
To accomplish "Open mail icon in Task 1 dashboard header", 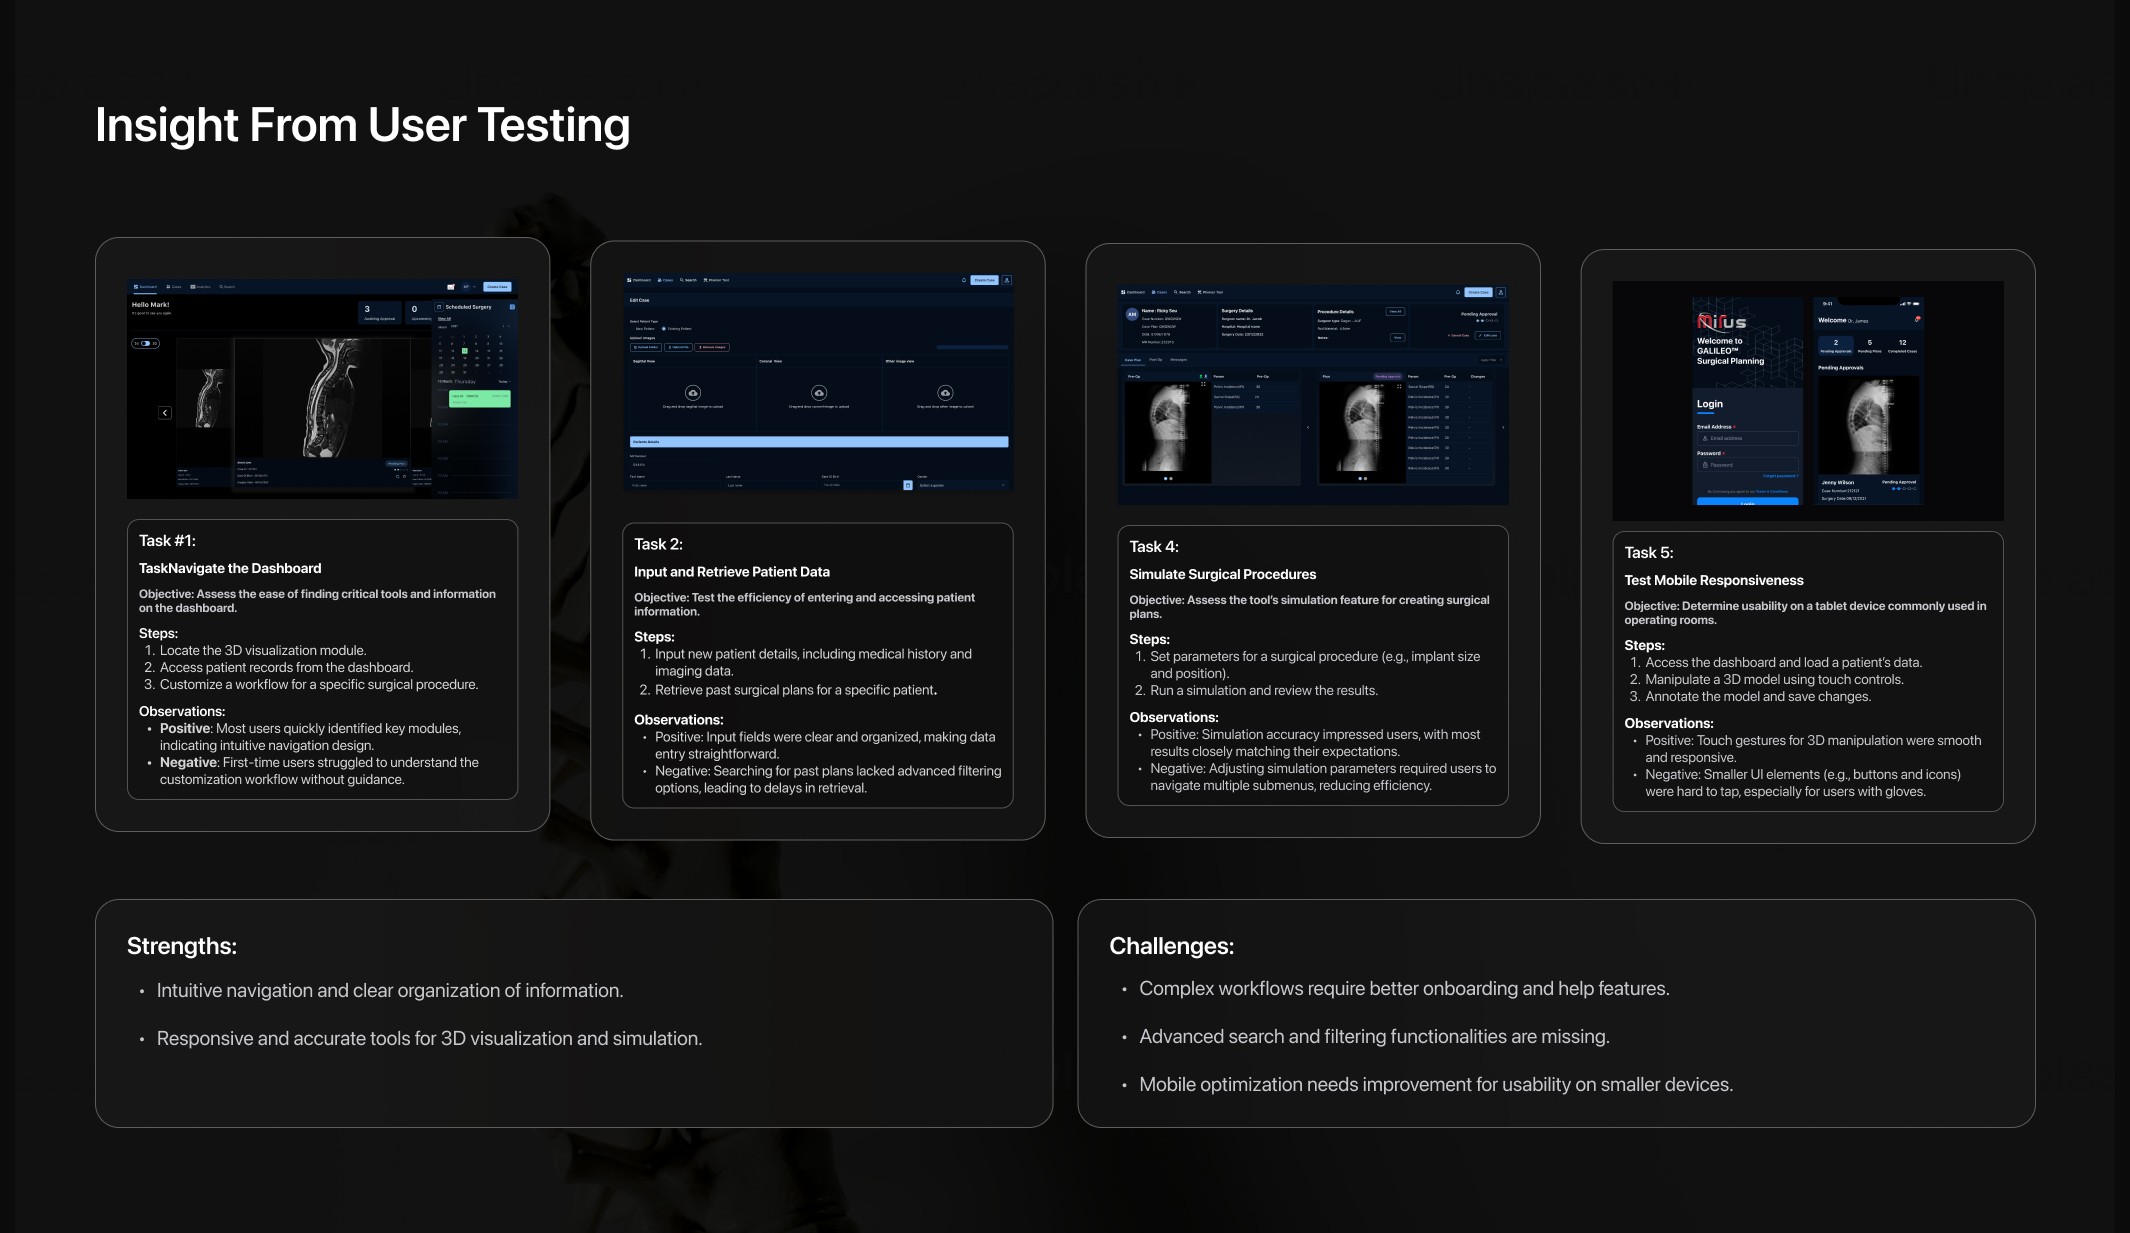I will pos(451,287).
